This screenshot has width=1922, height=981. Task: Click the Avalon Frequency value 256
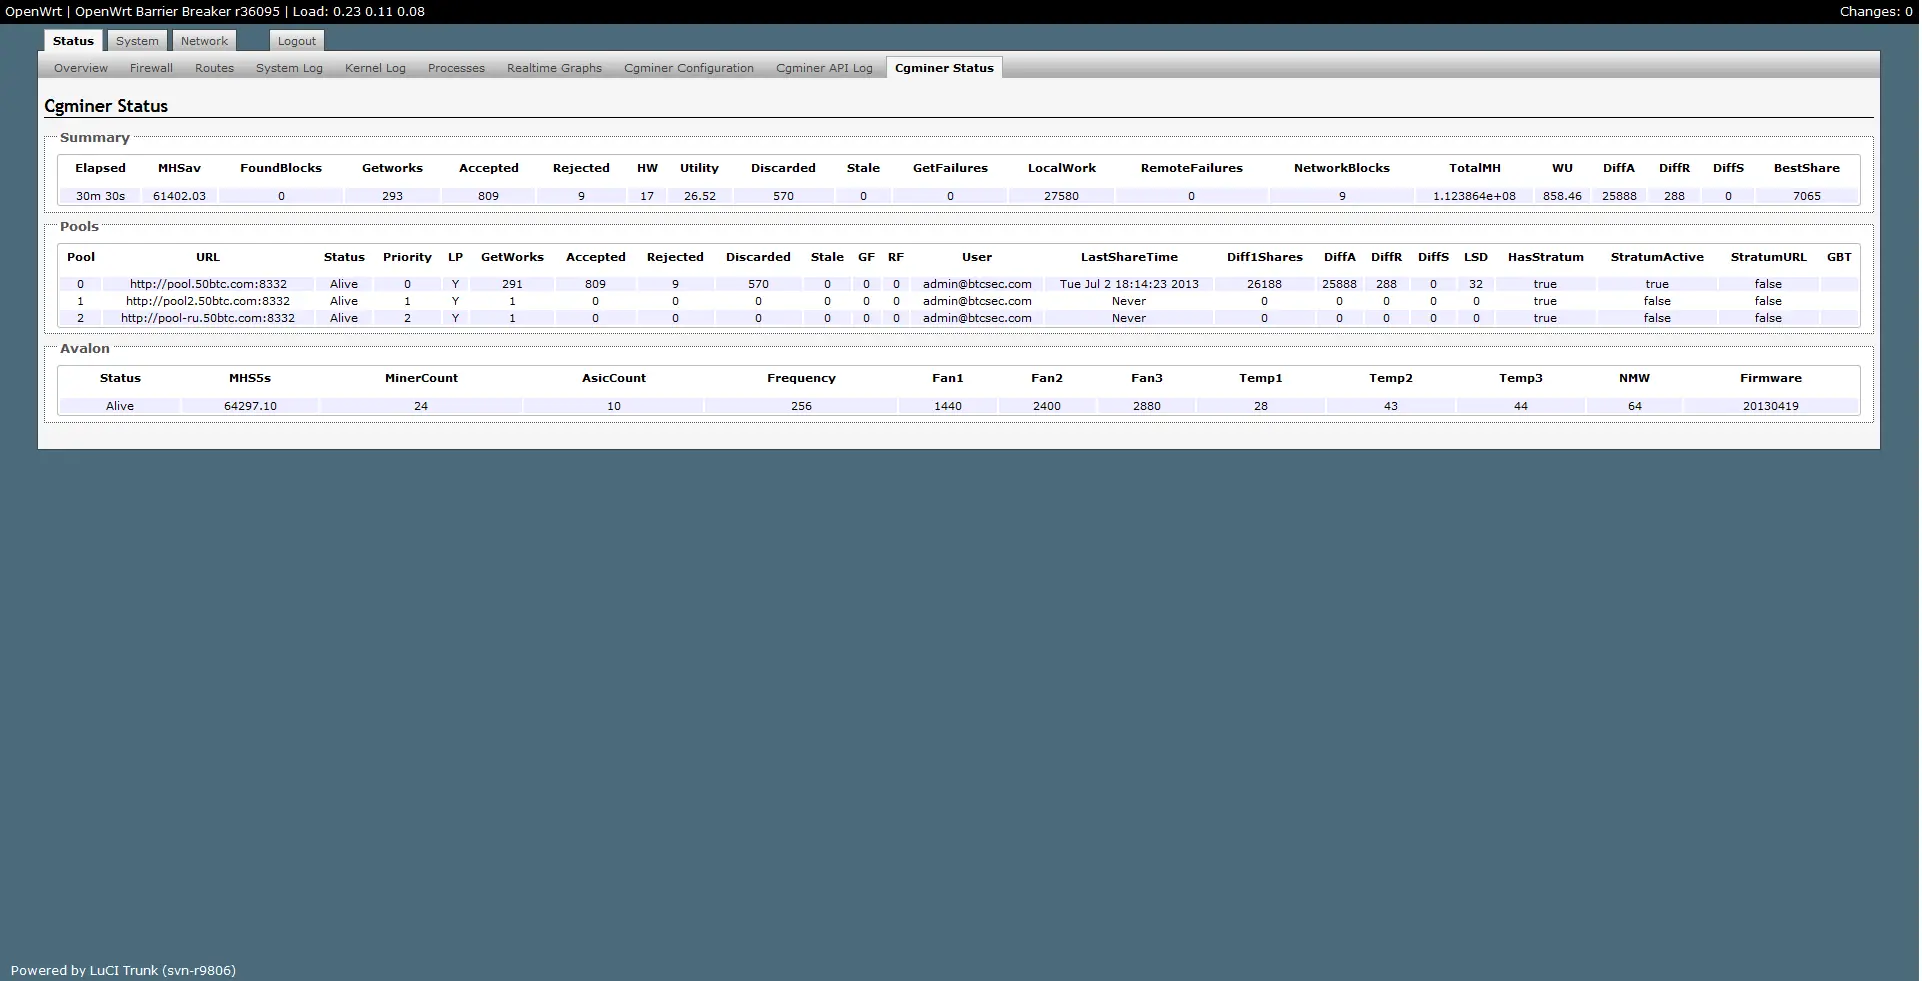pyautogui.click(x=801, y=406)
